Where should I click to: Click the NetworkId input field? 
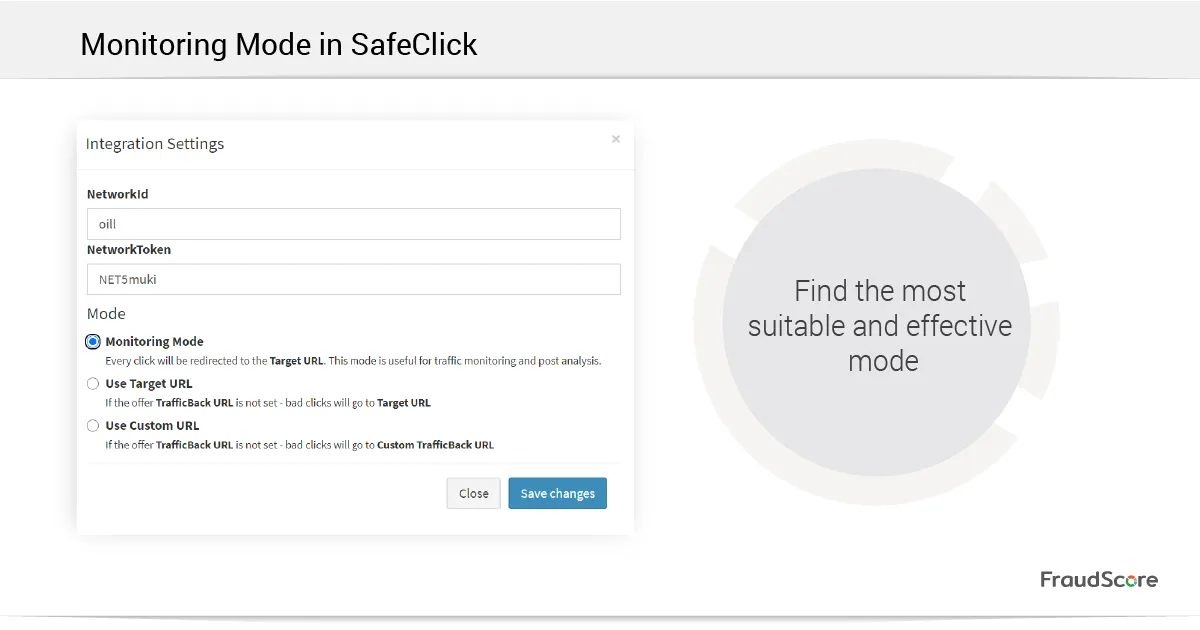(x=353, y=224)
